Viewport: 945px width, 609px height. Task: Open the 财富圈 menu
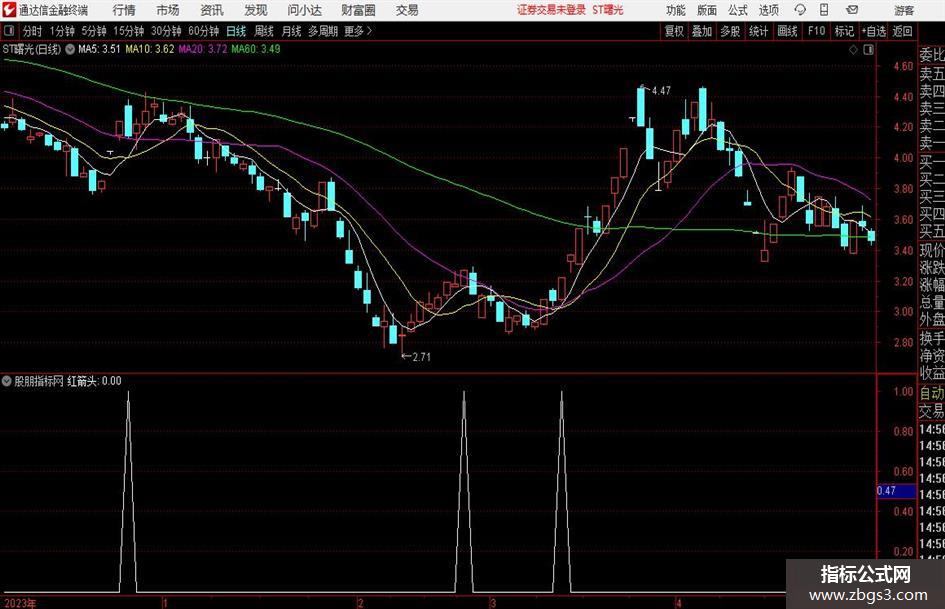point(358,10)
